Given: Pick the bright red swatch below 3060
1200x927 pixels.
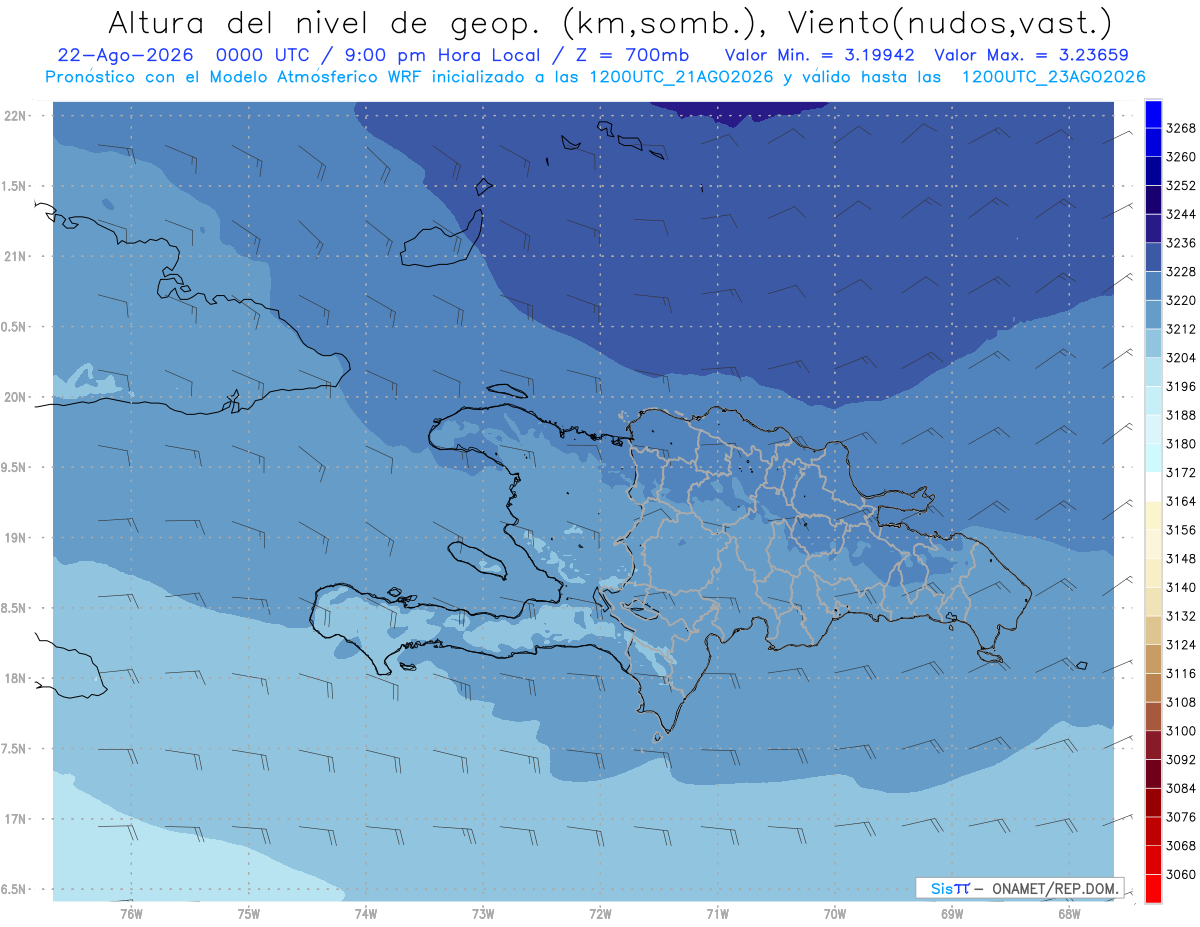Looking at the screenshot, I should tap(1152, 888).
